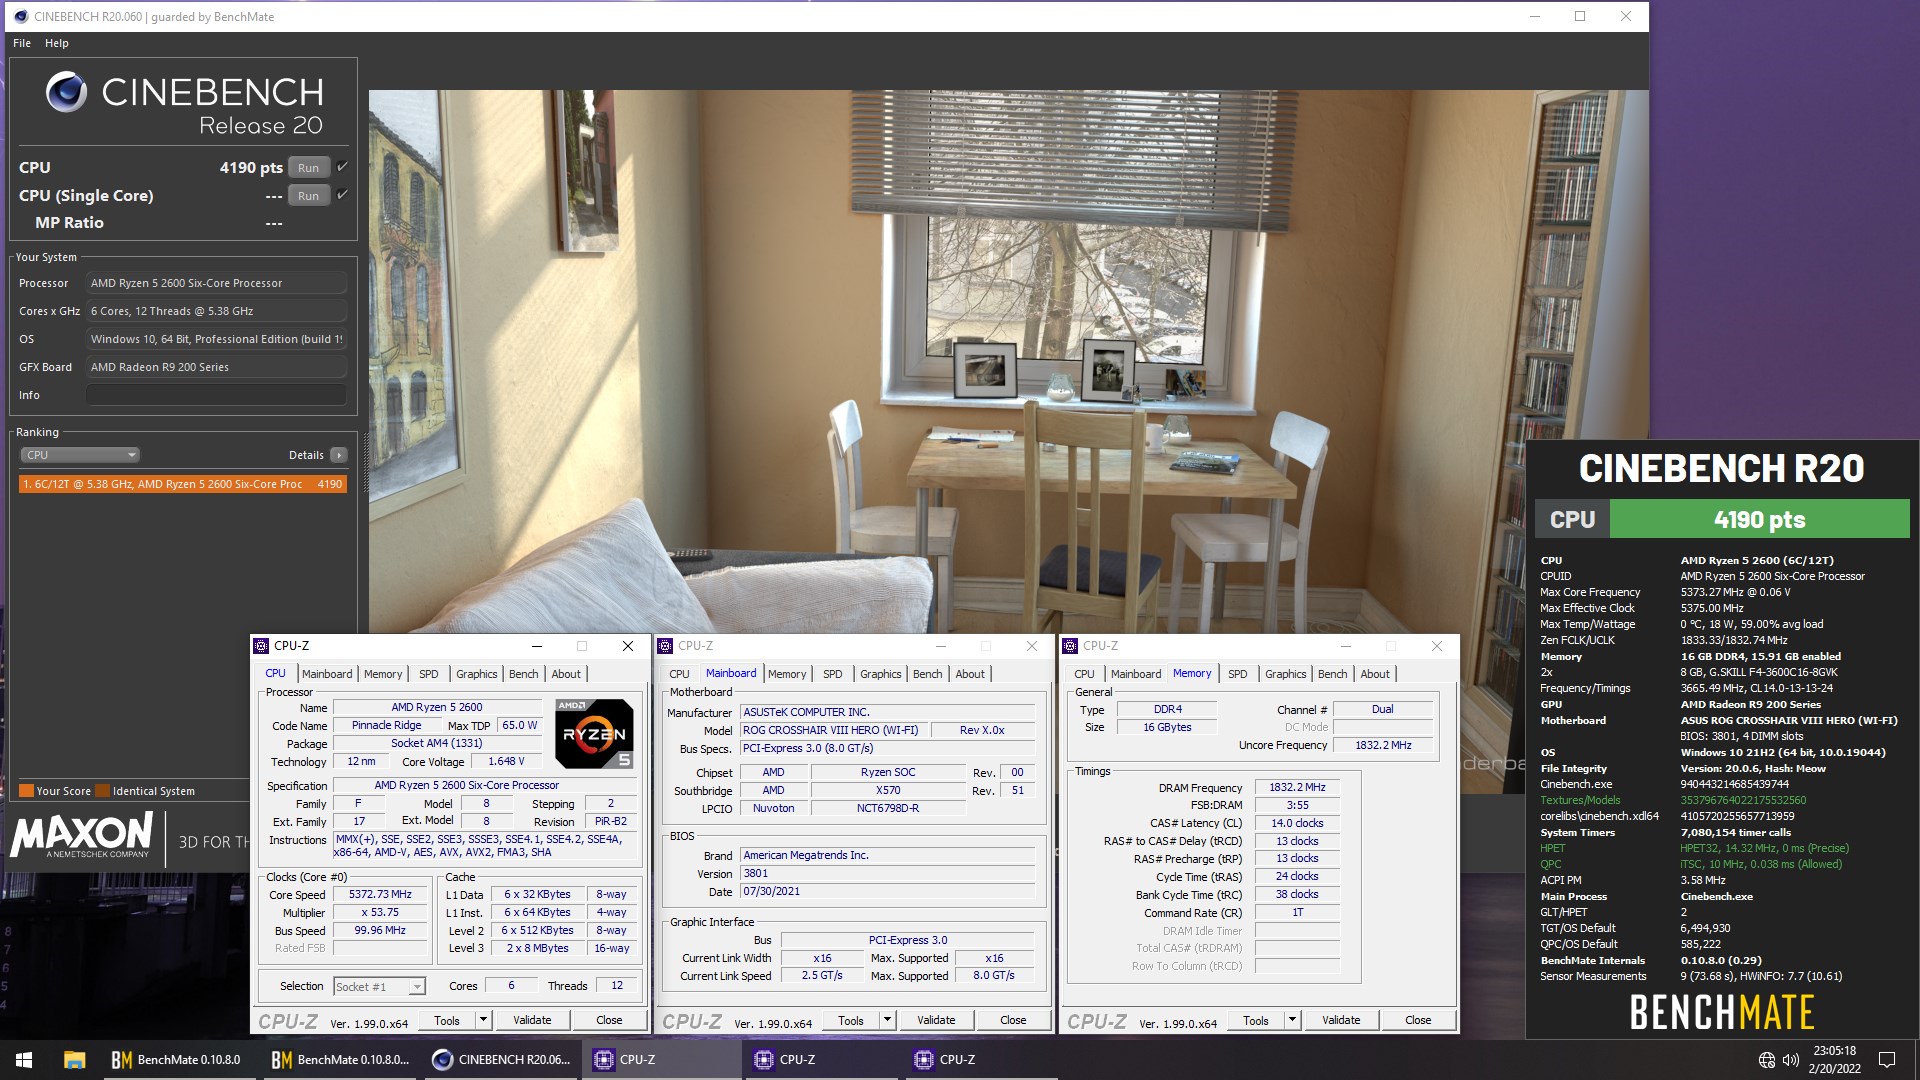The width and height of the screenshot is (1920, 1080).
Task: Run the CPU Single Core benchmark
Action: [309, 196]
